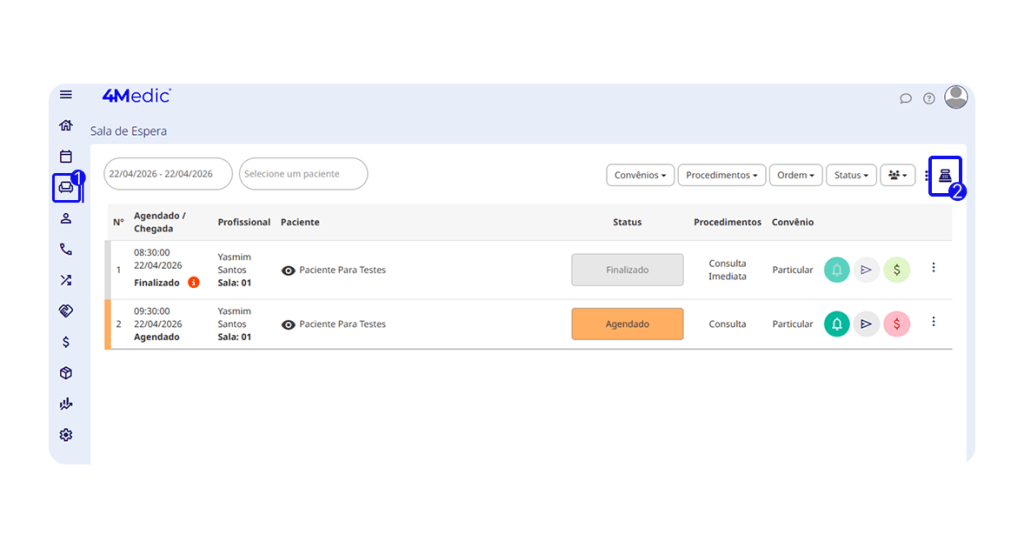Screen dimensions: 1024x548
Task: Click the bell icon on the Agendado row
Action: pos(837,324)
